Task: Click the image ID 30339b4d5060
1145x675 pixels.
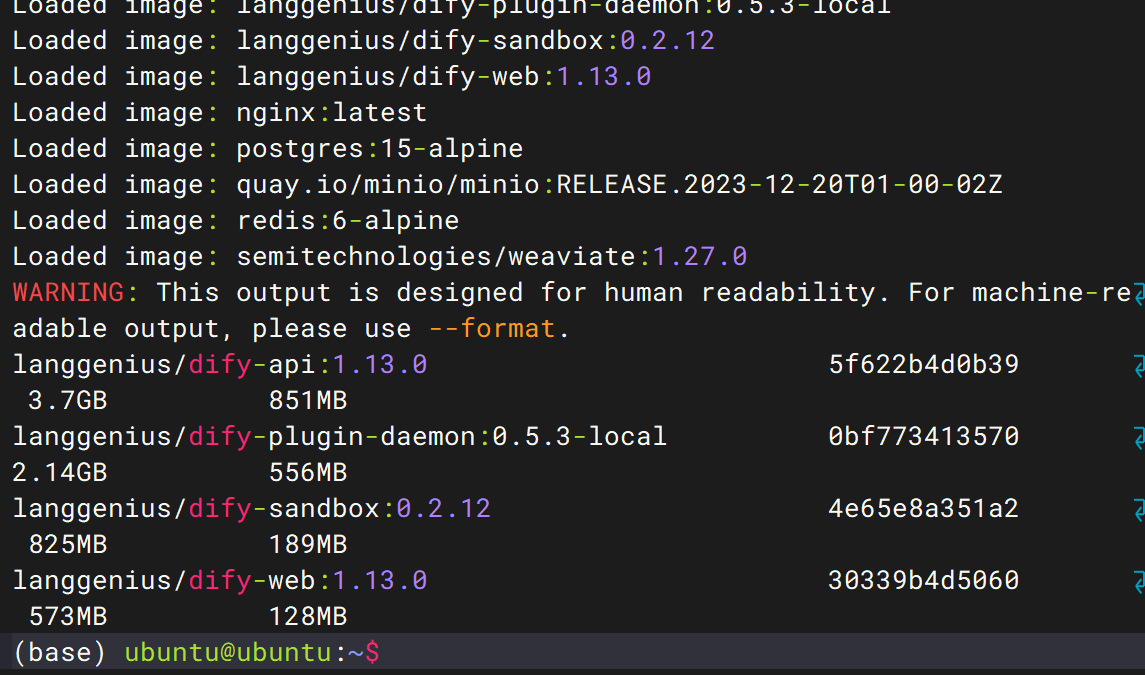Action: pos(924,580)
